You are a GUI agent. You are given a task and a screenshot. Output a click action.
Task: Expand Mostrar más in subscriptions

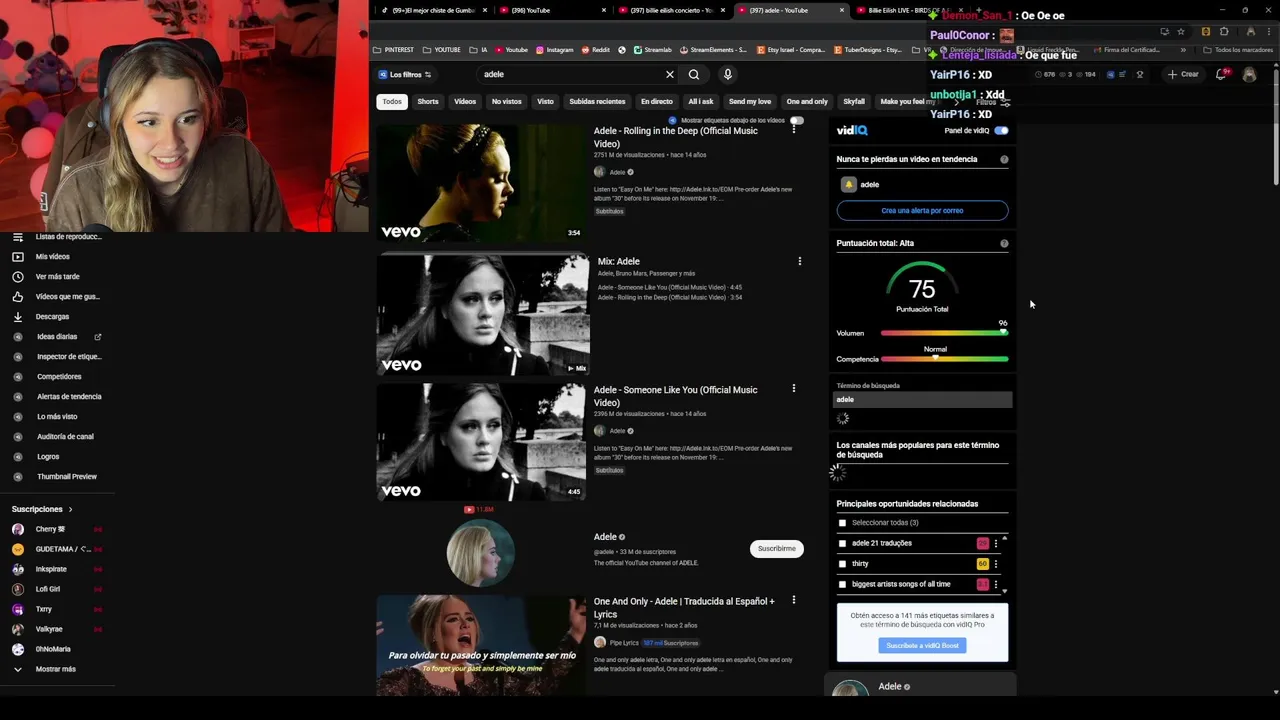55,669
